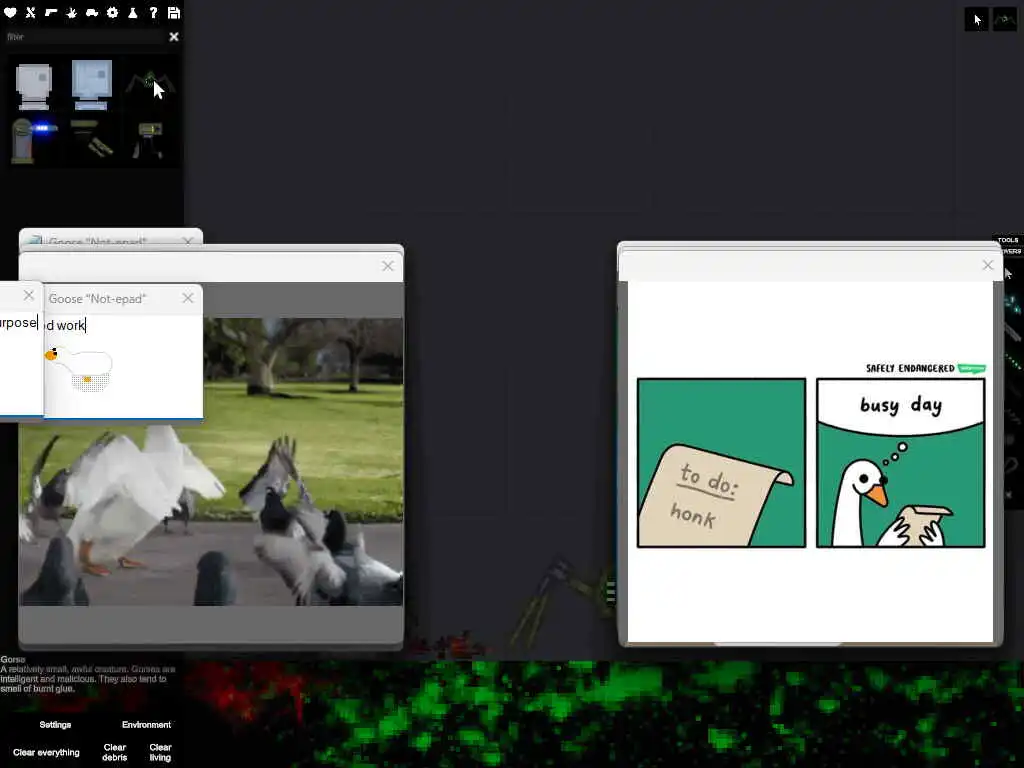This screenshot has width=1024, height=768.
Task: Close the Goose "Not-epad" window
Action: click(187, 298)
